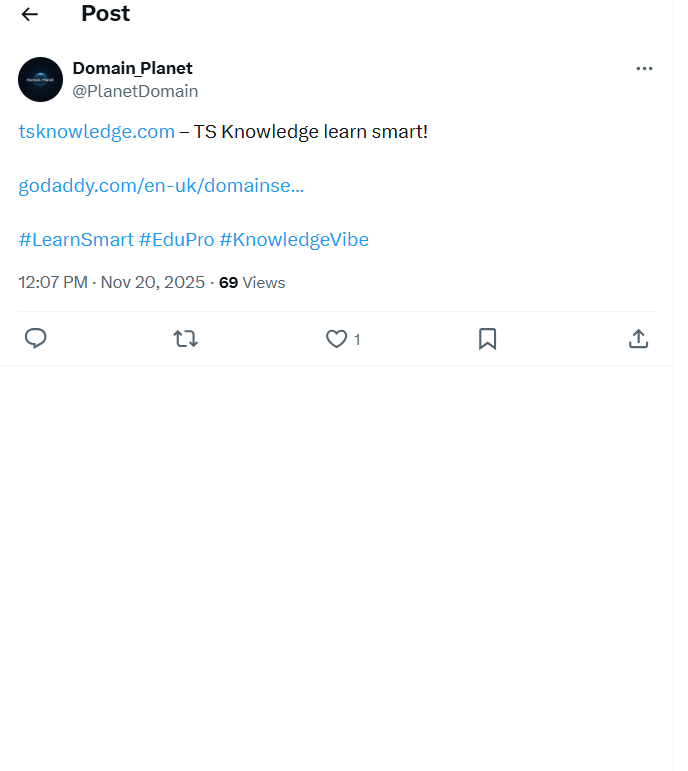Expand the post's more options menu
Image resolution: width=688 pixels, height=771 pixels.
click(644, 68)
